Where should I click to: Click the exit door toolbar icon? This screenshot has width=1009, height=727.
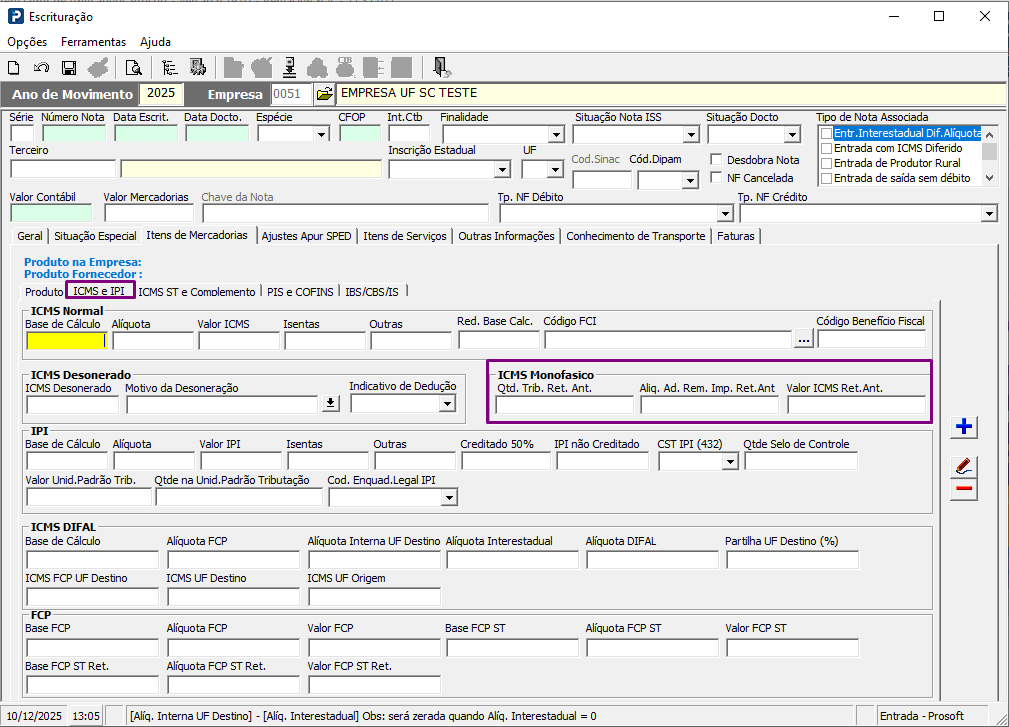point(441,68)
